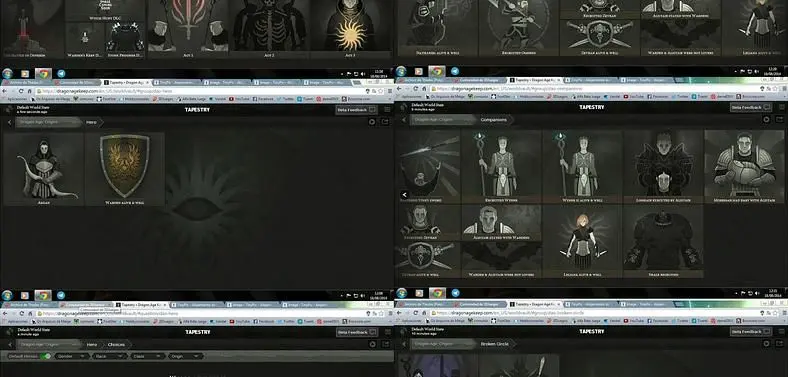Click Chrome home icon in Hero page browser
Viewport: 788px width, 377px height.
[29, 91]
